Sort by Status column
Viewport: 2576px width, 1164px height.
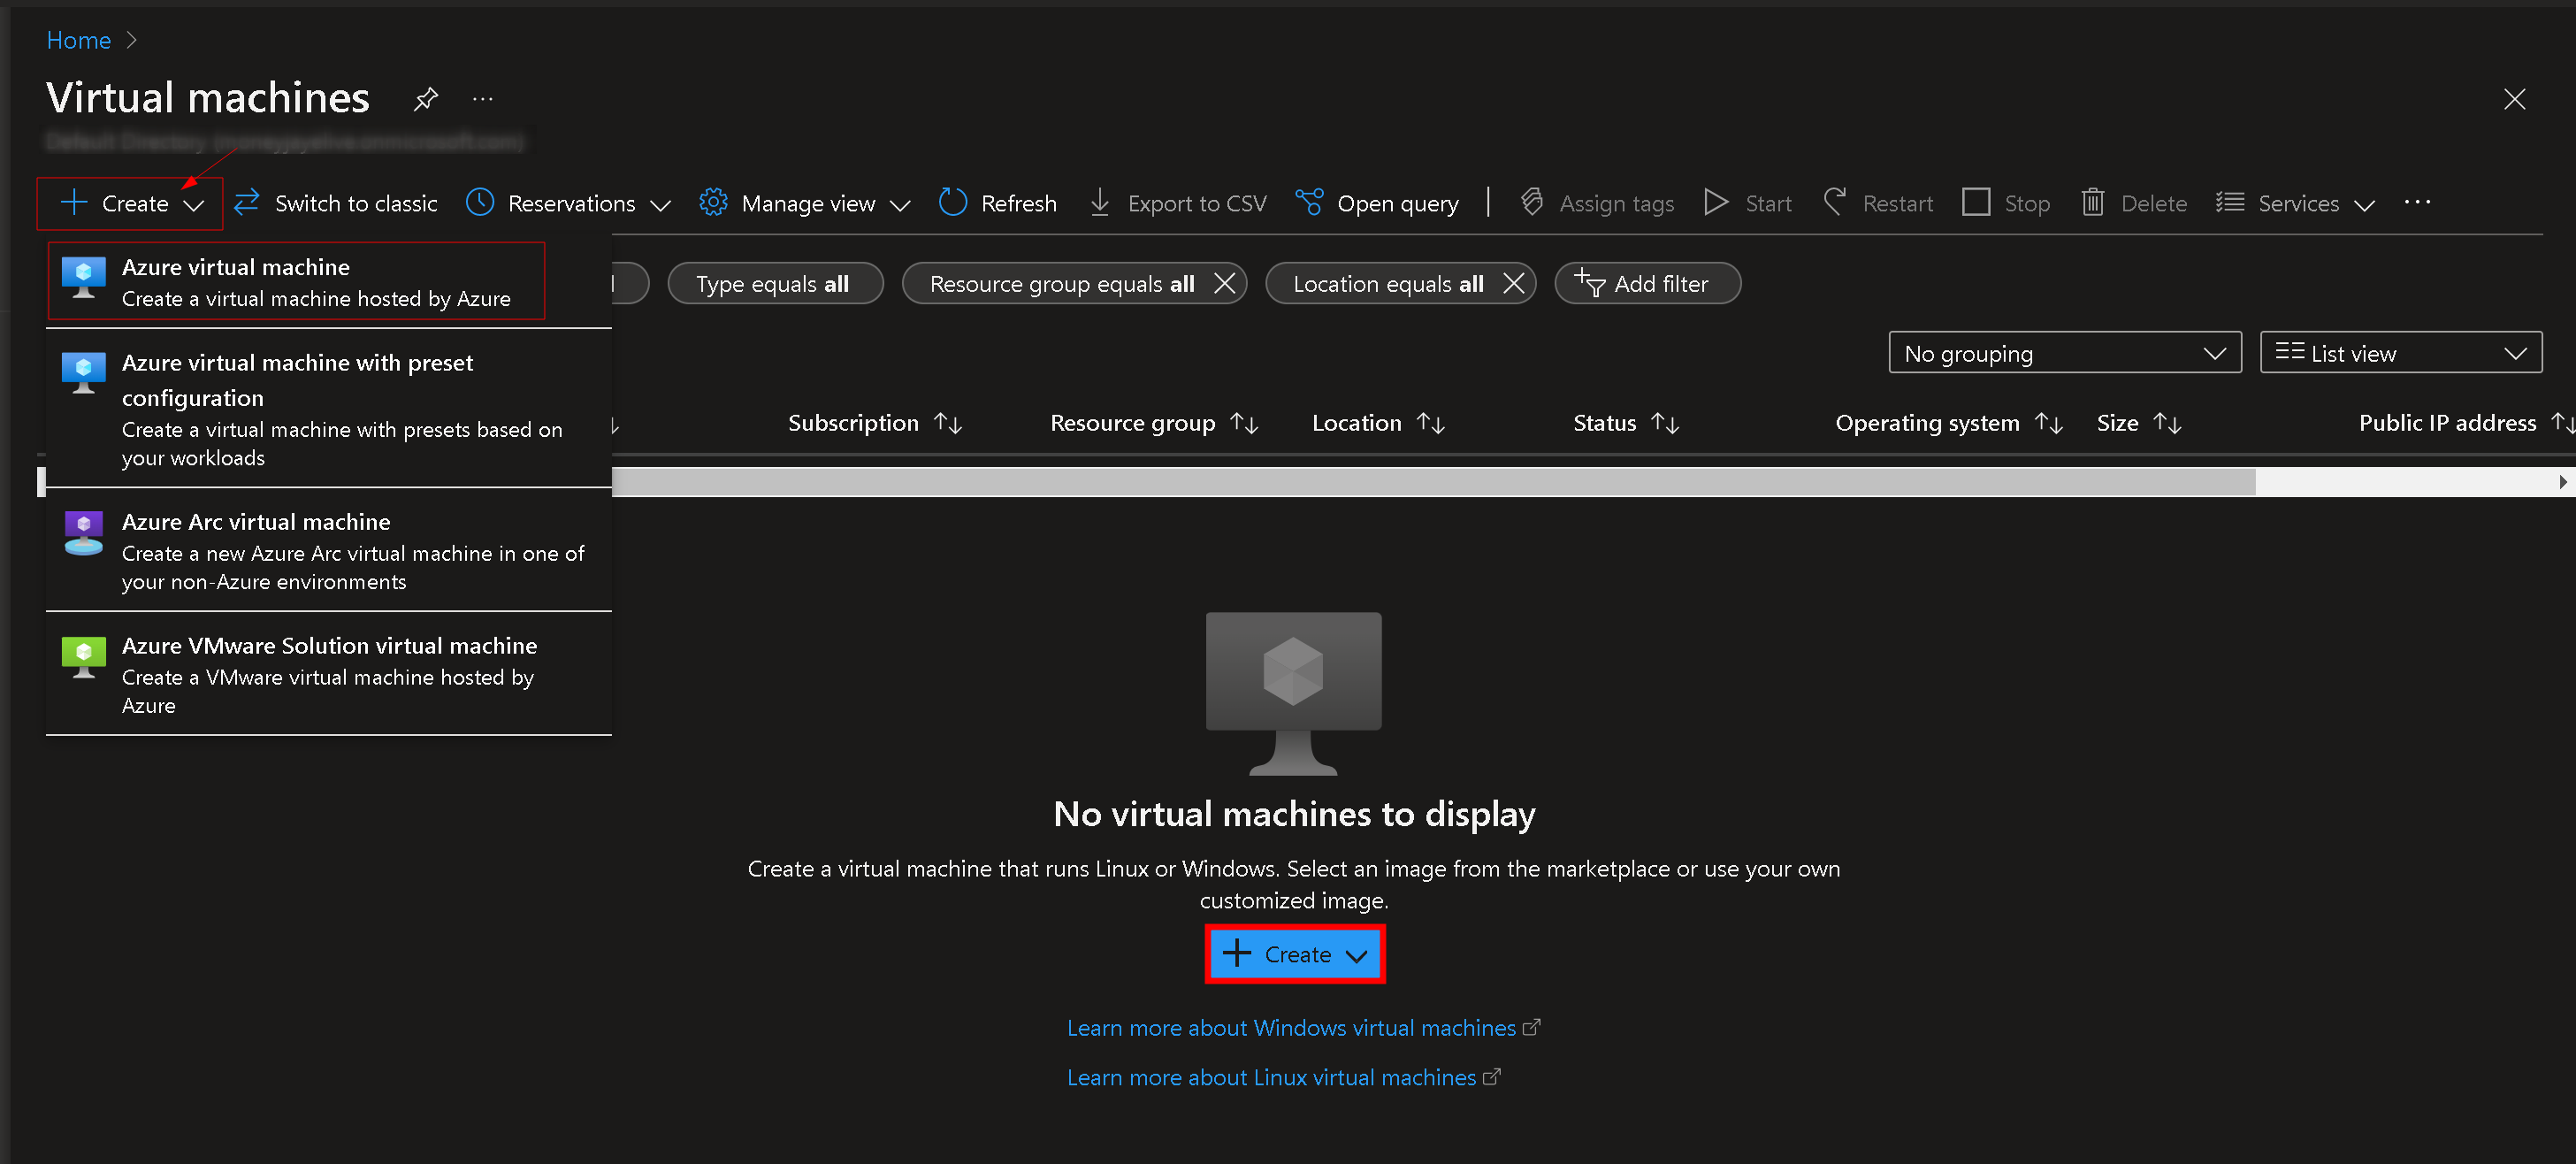coord(1625,423)
